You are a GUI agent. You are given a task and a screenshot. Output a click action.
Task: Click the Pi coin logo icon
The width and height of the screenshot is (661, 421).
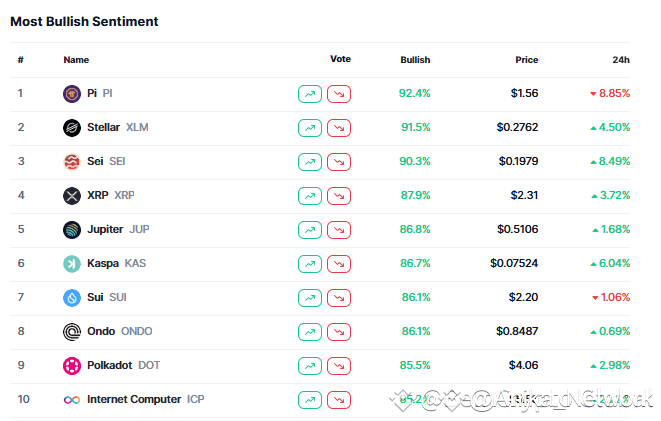pyautogui.click(x=71, y=94)
